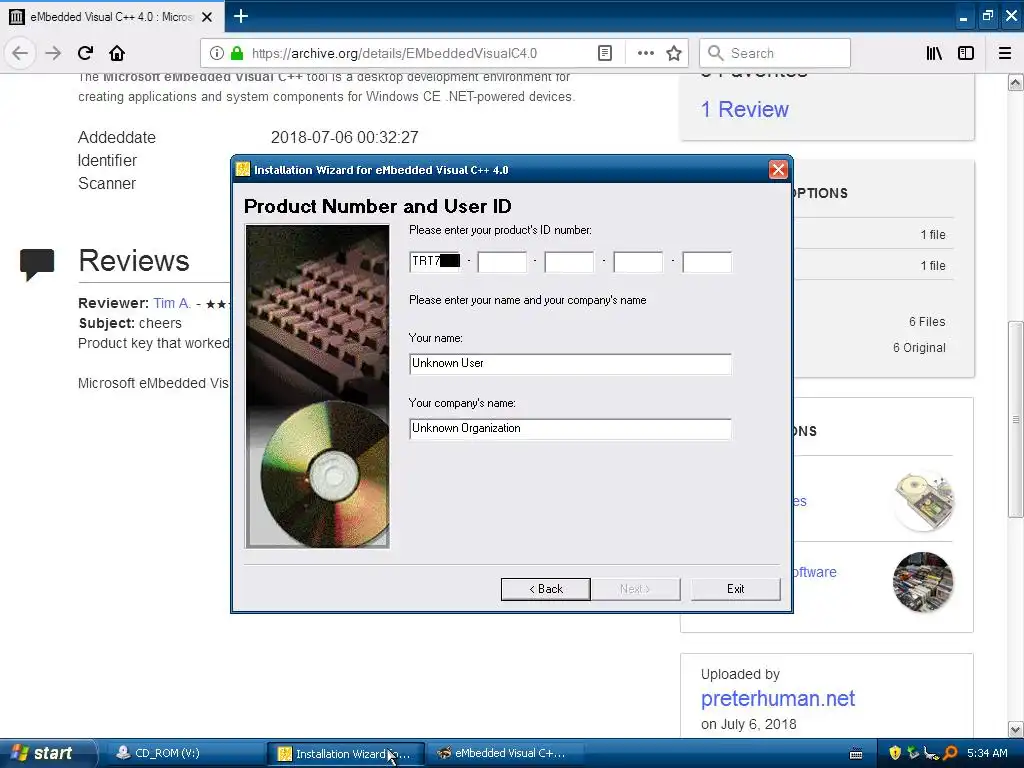1024x768 pixels.
Task: Click the on-screen keyboard tray icon
Action: (856, 754)
